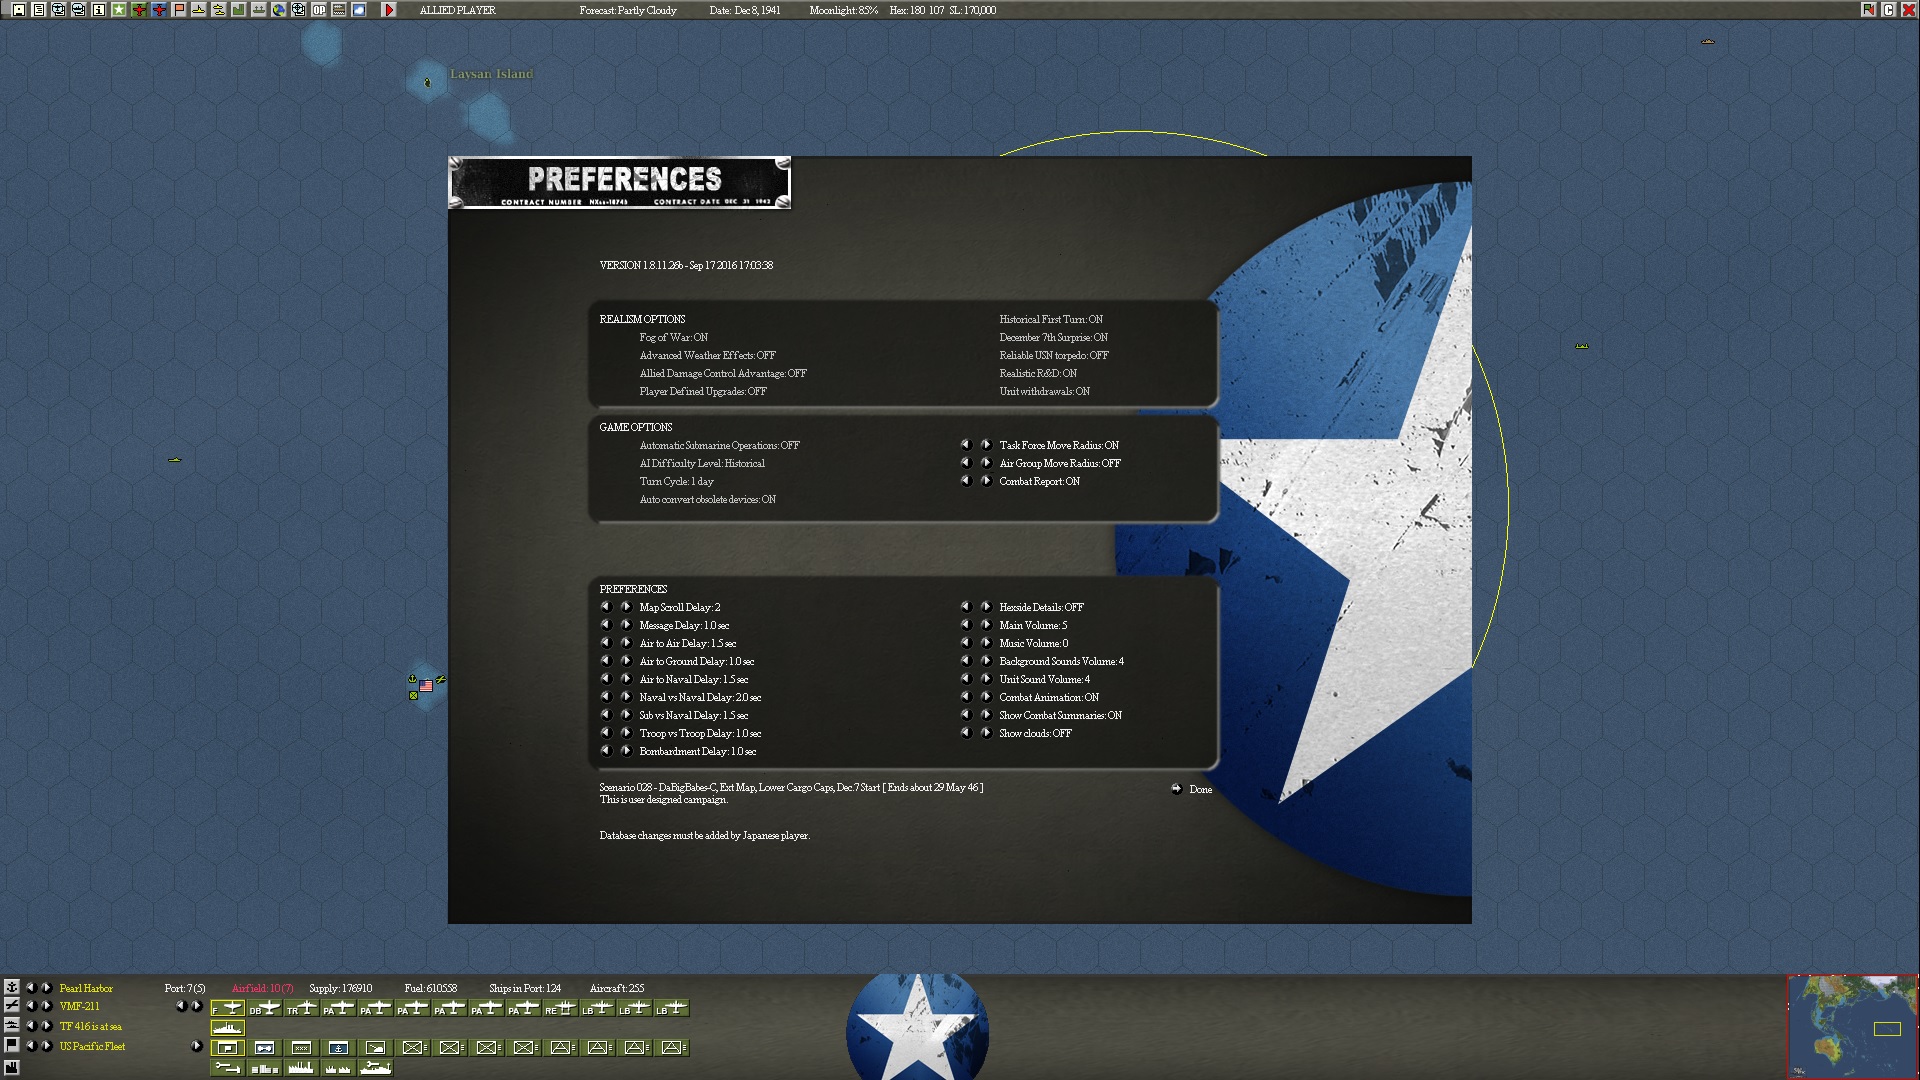Toggle Advanced Weather Effects setting
The image size is (1920, 1080).
(x=707, y=355)
